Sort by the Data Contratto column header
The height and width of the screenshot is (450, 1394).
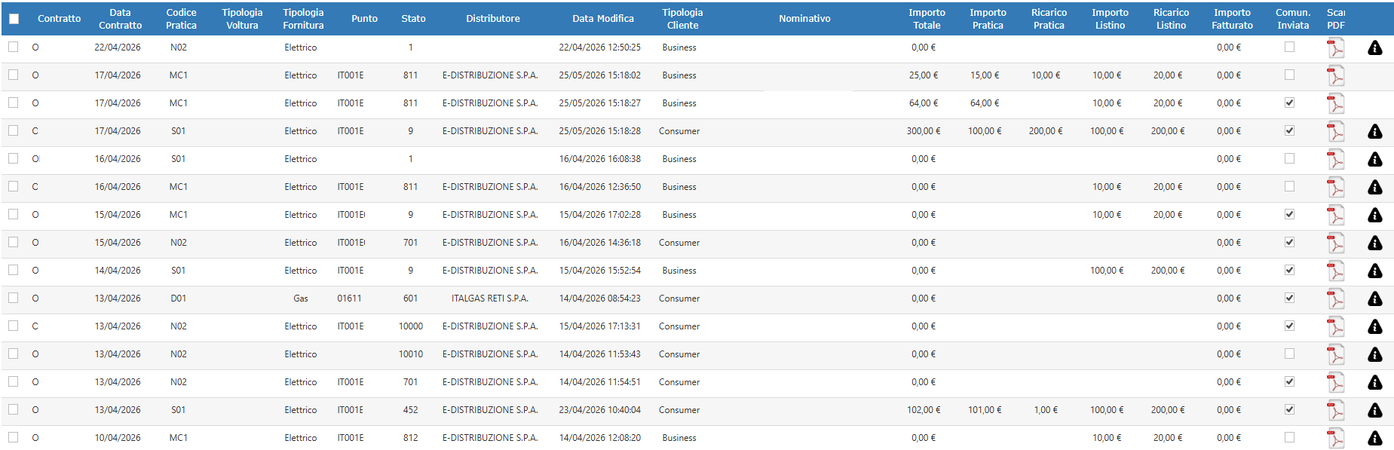(120, 19)
